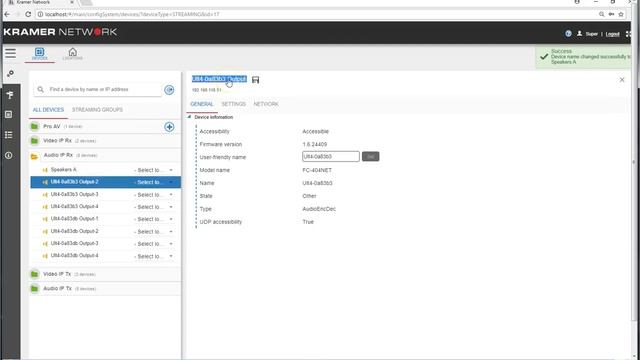Open the NETWORK device tab
This screenshot has height=360, width=640.
(266, 104)
